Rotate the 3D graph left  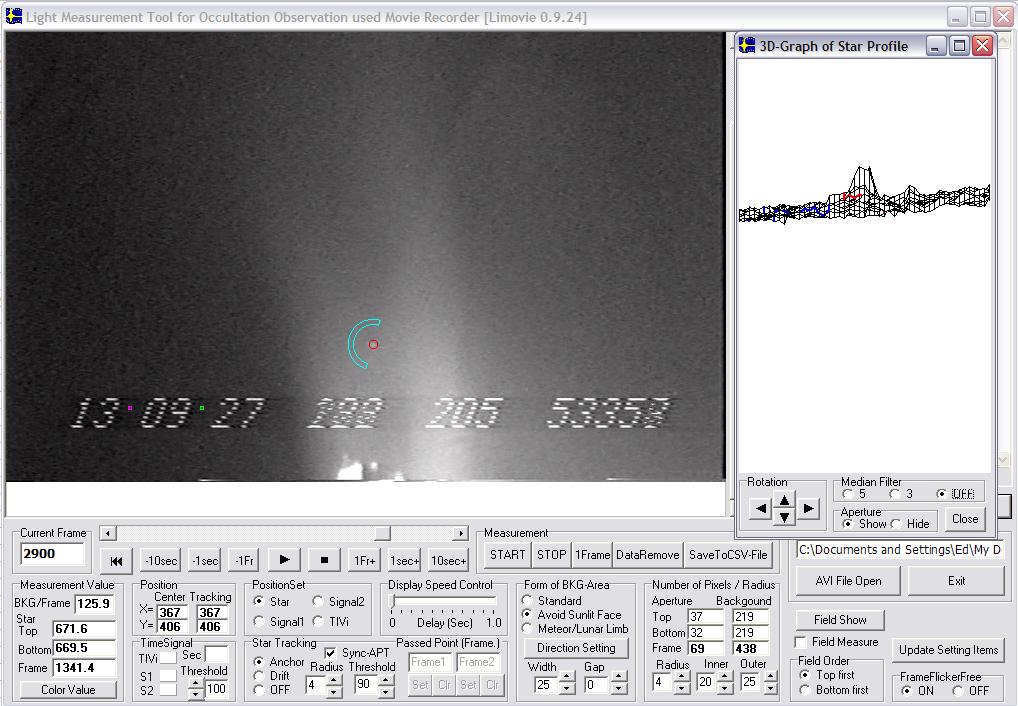tap(760, 509)
